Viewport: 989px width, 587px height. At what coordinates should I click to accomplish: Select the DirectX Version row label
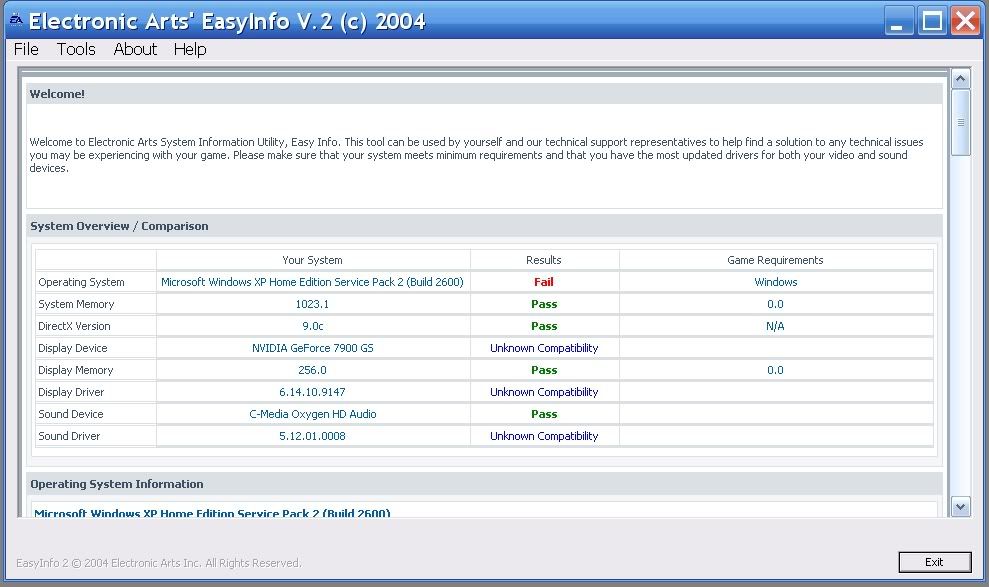74,326
